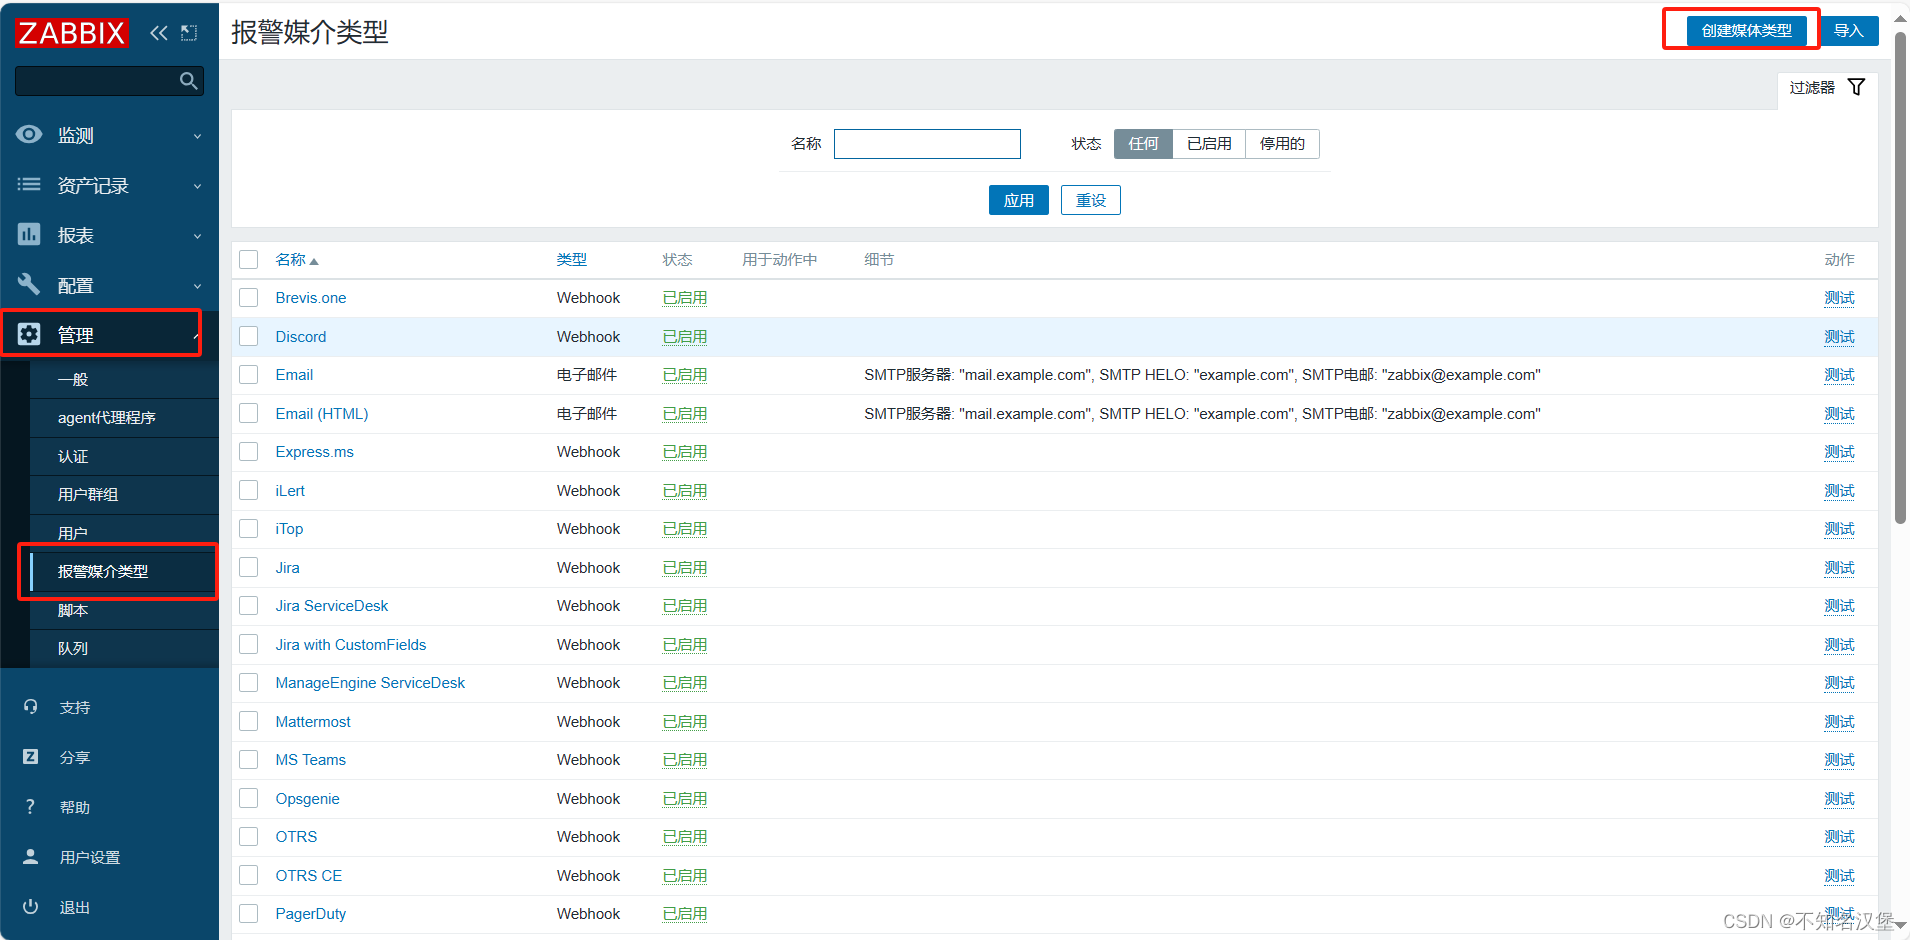Check the MS Teams row checkbox
1910x940 pixels.
249,760
